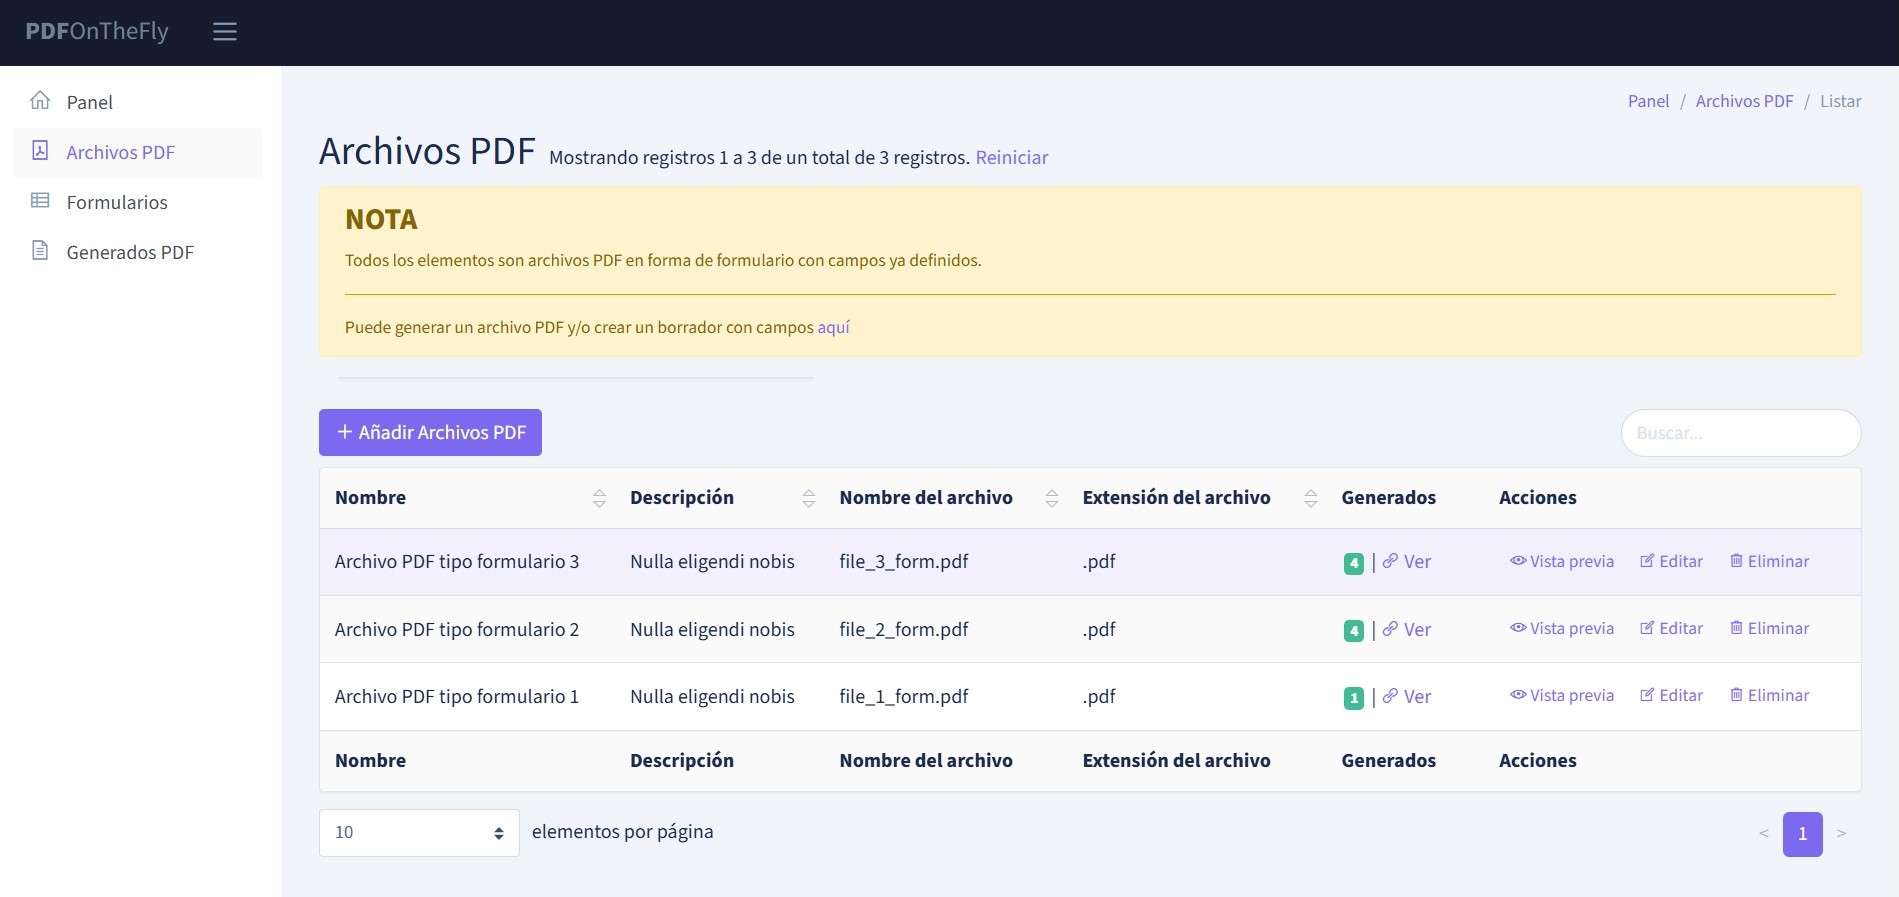Click the PDFOnTheFly logo
The image size is (1899, 897).
(97, 31)
